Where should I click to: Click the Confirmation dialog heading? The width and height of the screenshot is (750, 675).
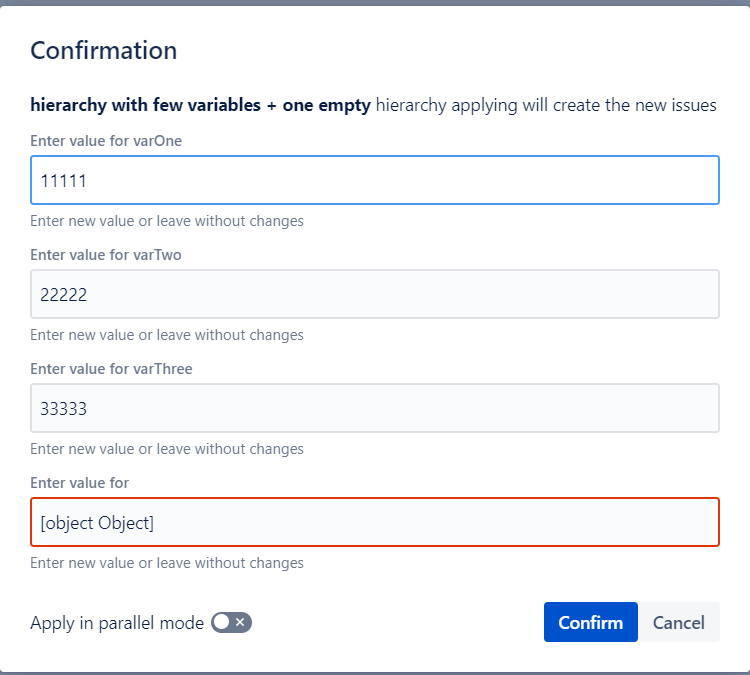(x=103, y=51)
